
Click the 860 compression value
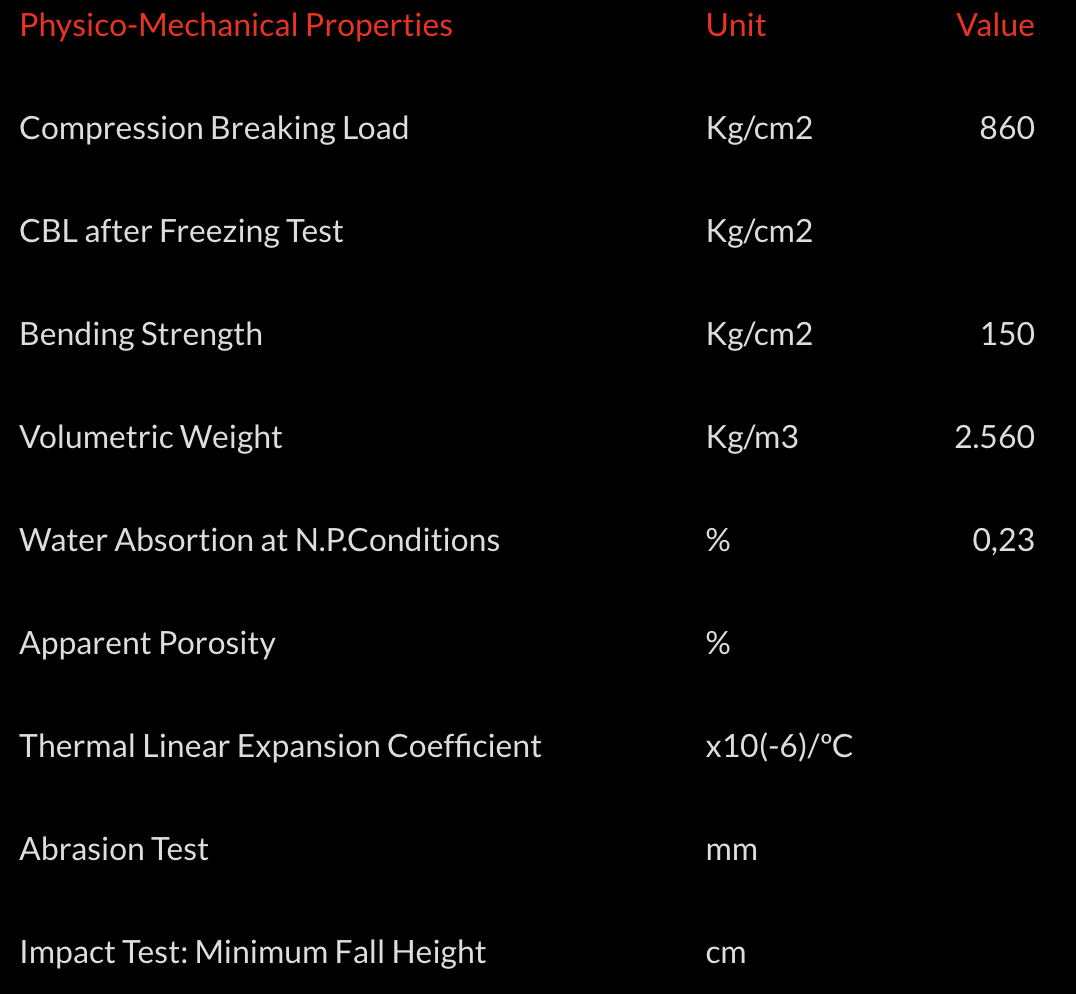click(1007, 128)
